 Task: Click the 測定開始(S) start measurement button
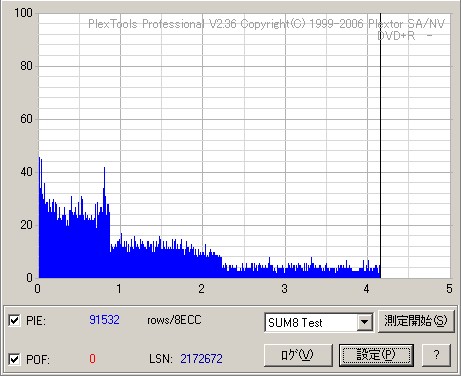click(416, 321)
